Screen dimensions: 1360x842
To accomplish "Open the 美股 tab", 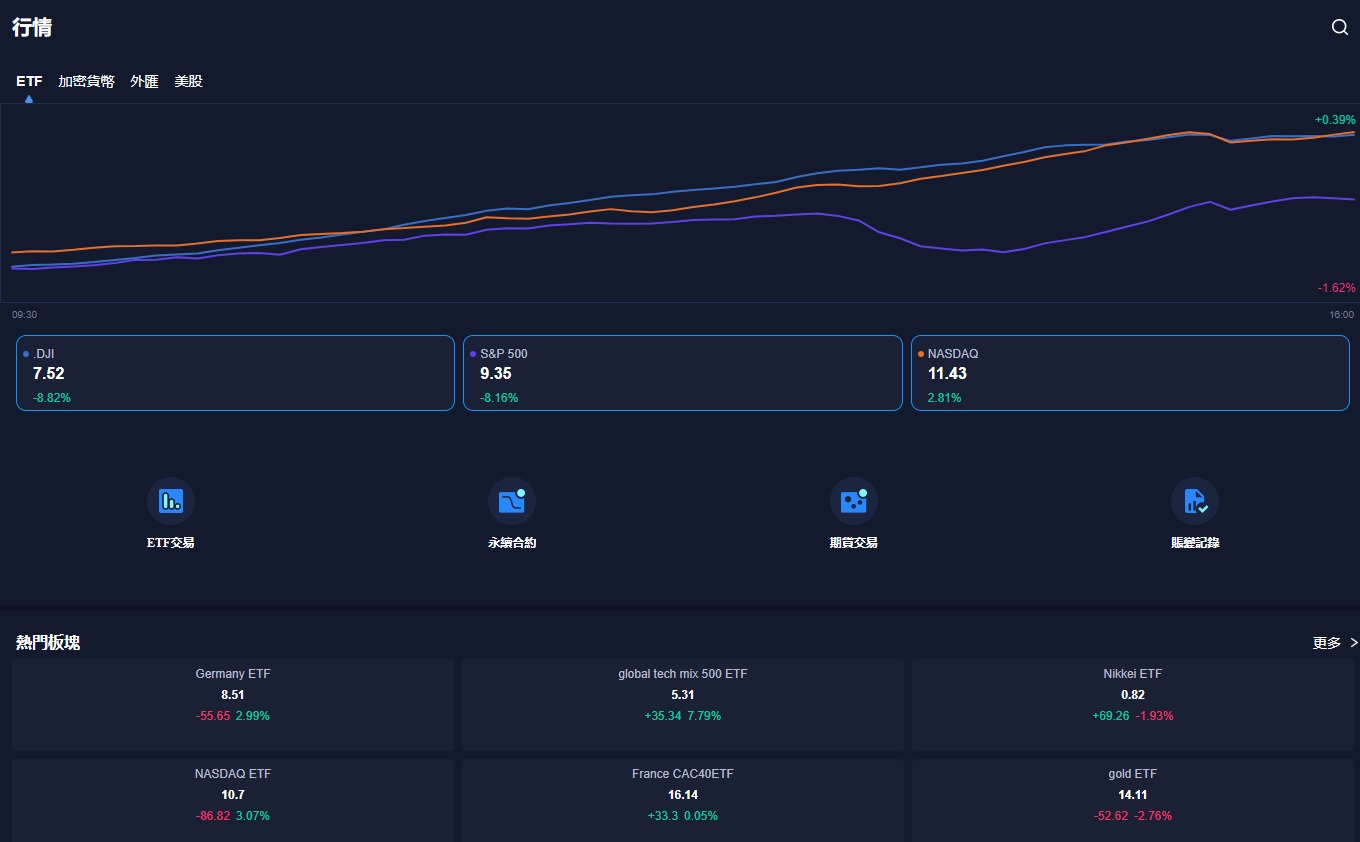I will click(188, 81).
